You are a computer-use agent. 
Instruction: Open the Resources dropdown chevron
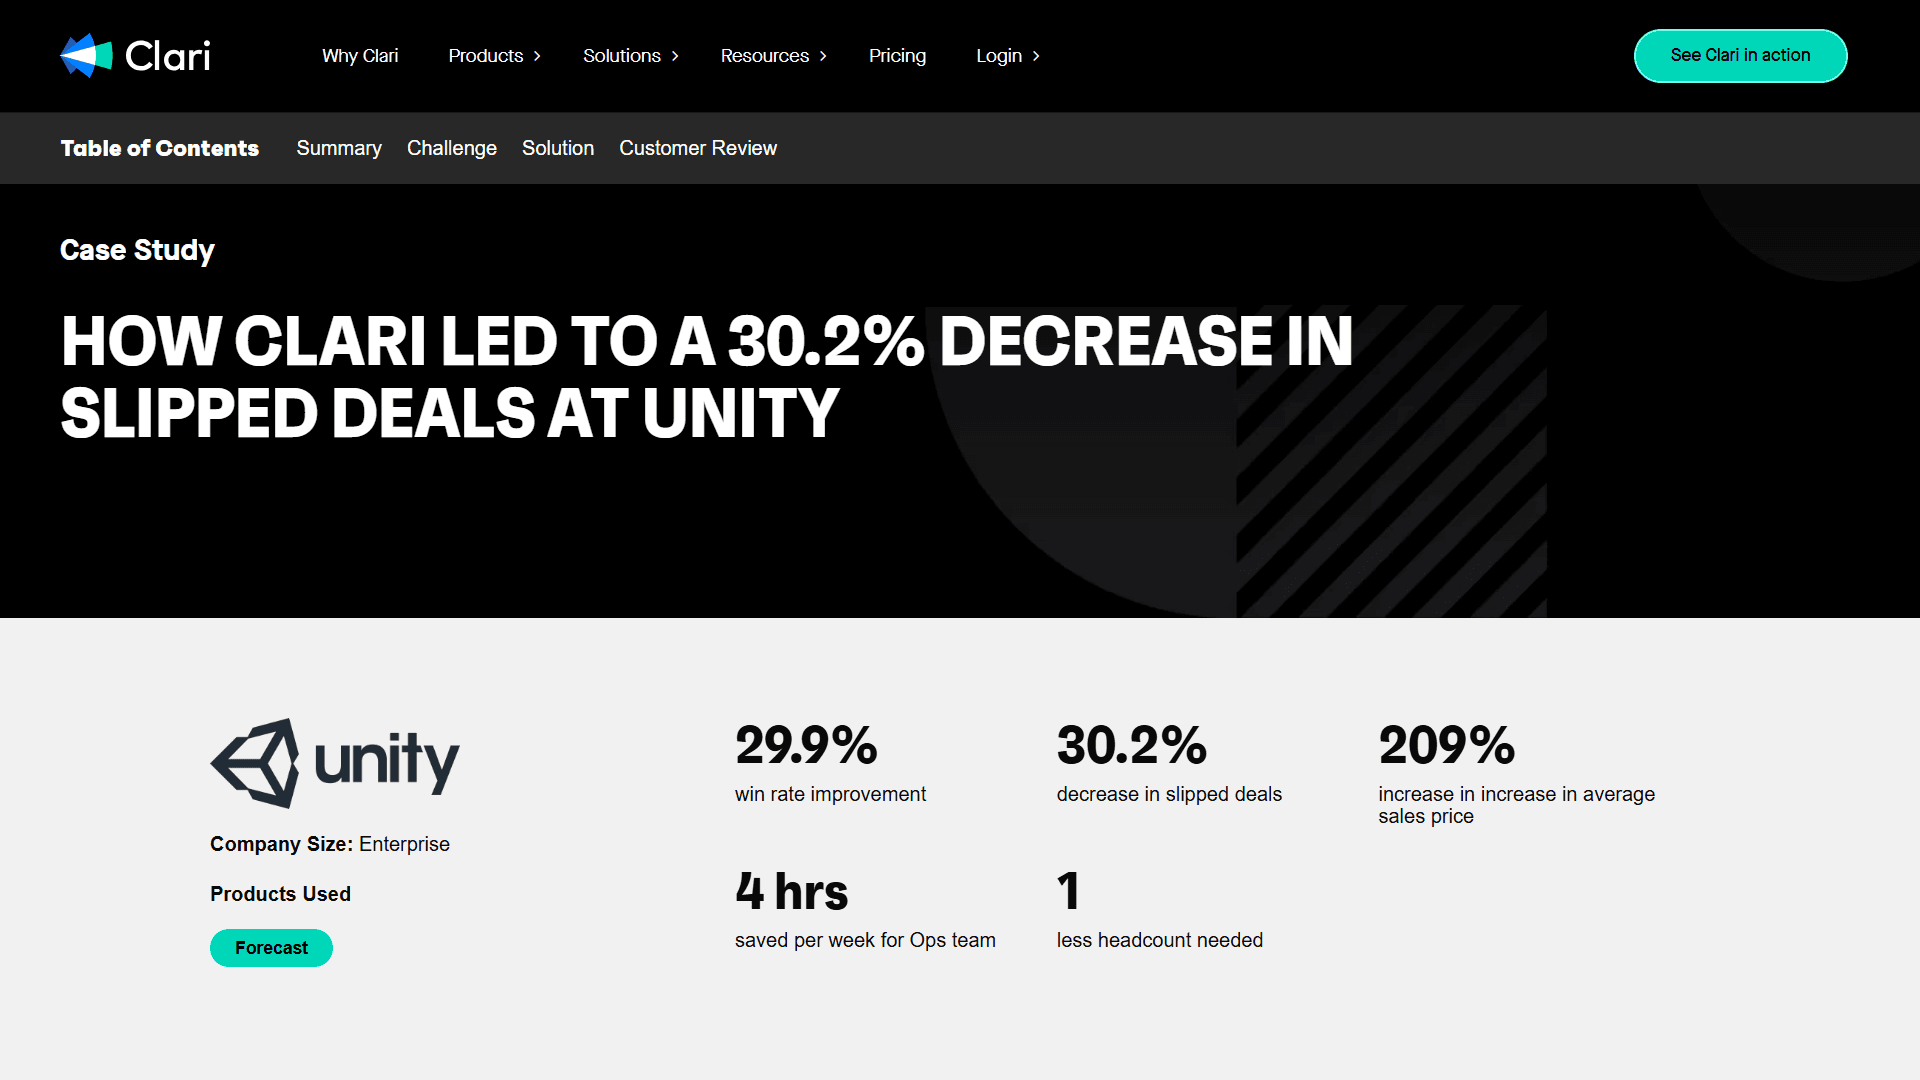pos(823,56)
